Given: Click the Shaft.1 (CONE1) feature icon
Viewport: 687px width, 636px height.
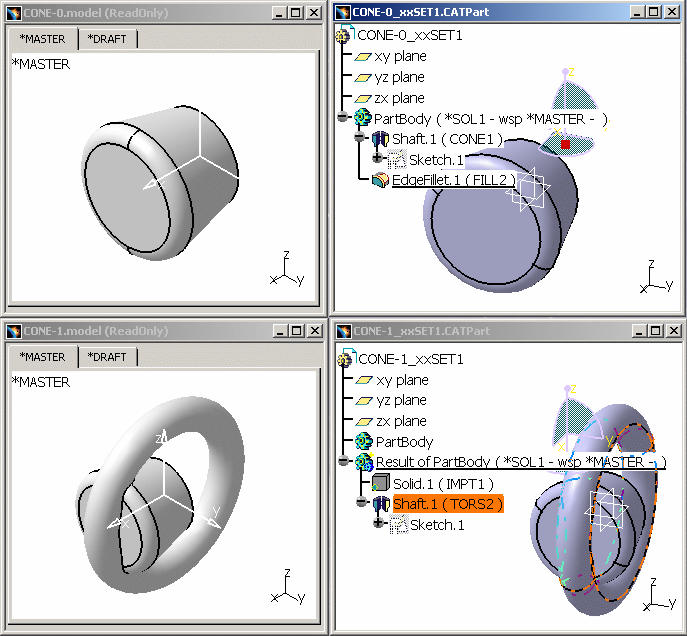Looking at the screenshot, I should point(380,139).
